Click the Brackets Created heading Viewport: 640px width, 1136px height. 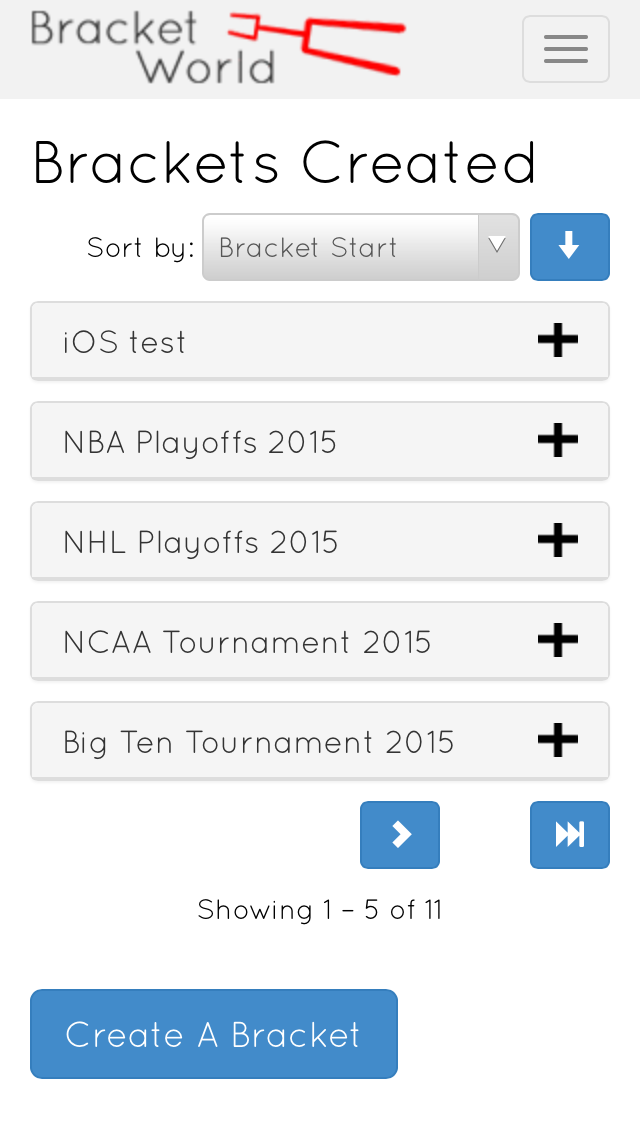285,163
